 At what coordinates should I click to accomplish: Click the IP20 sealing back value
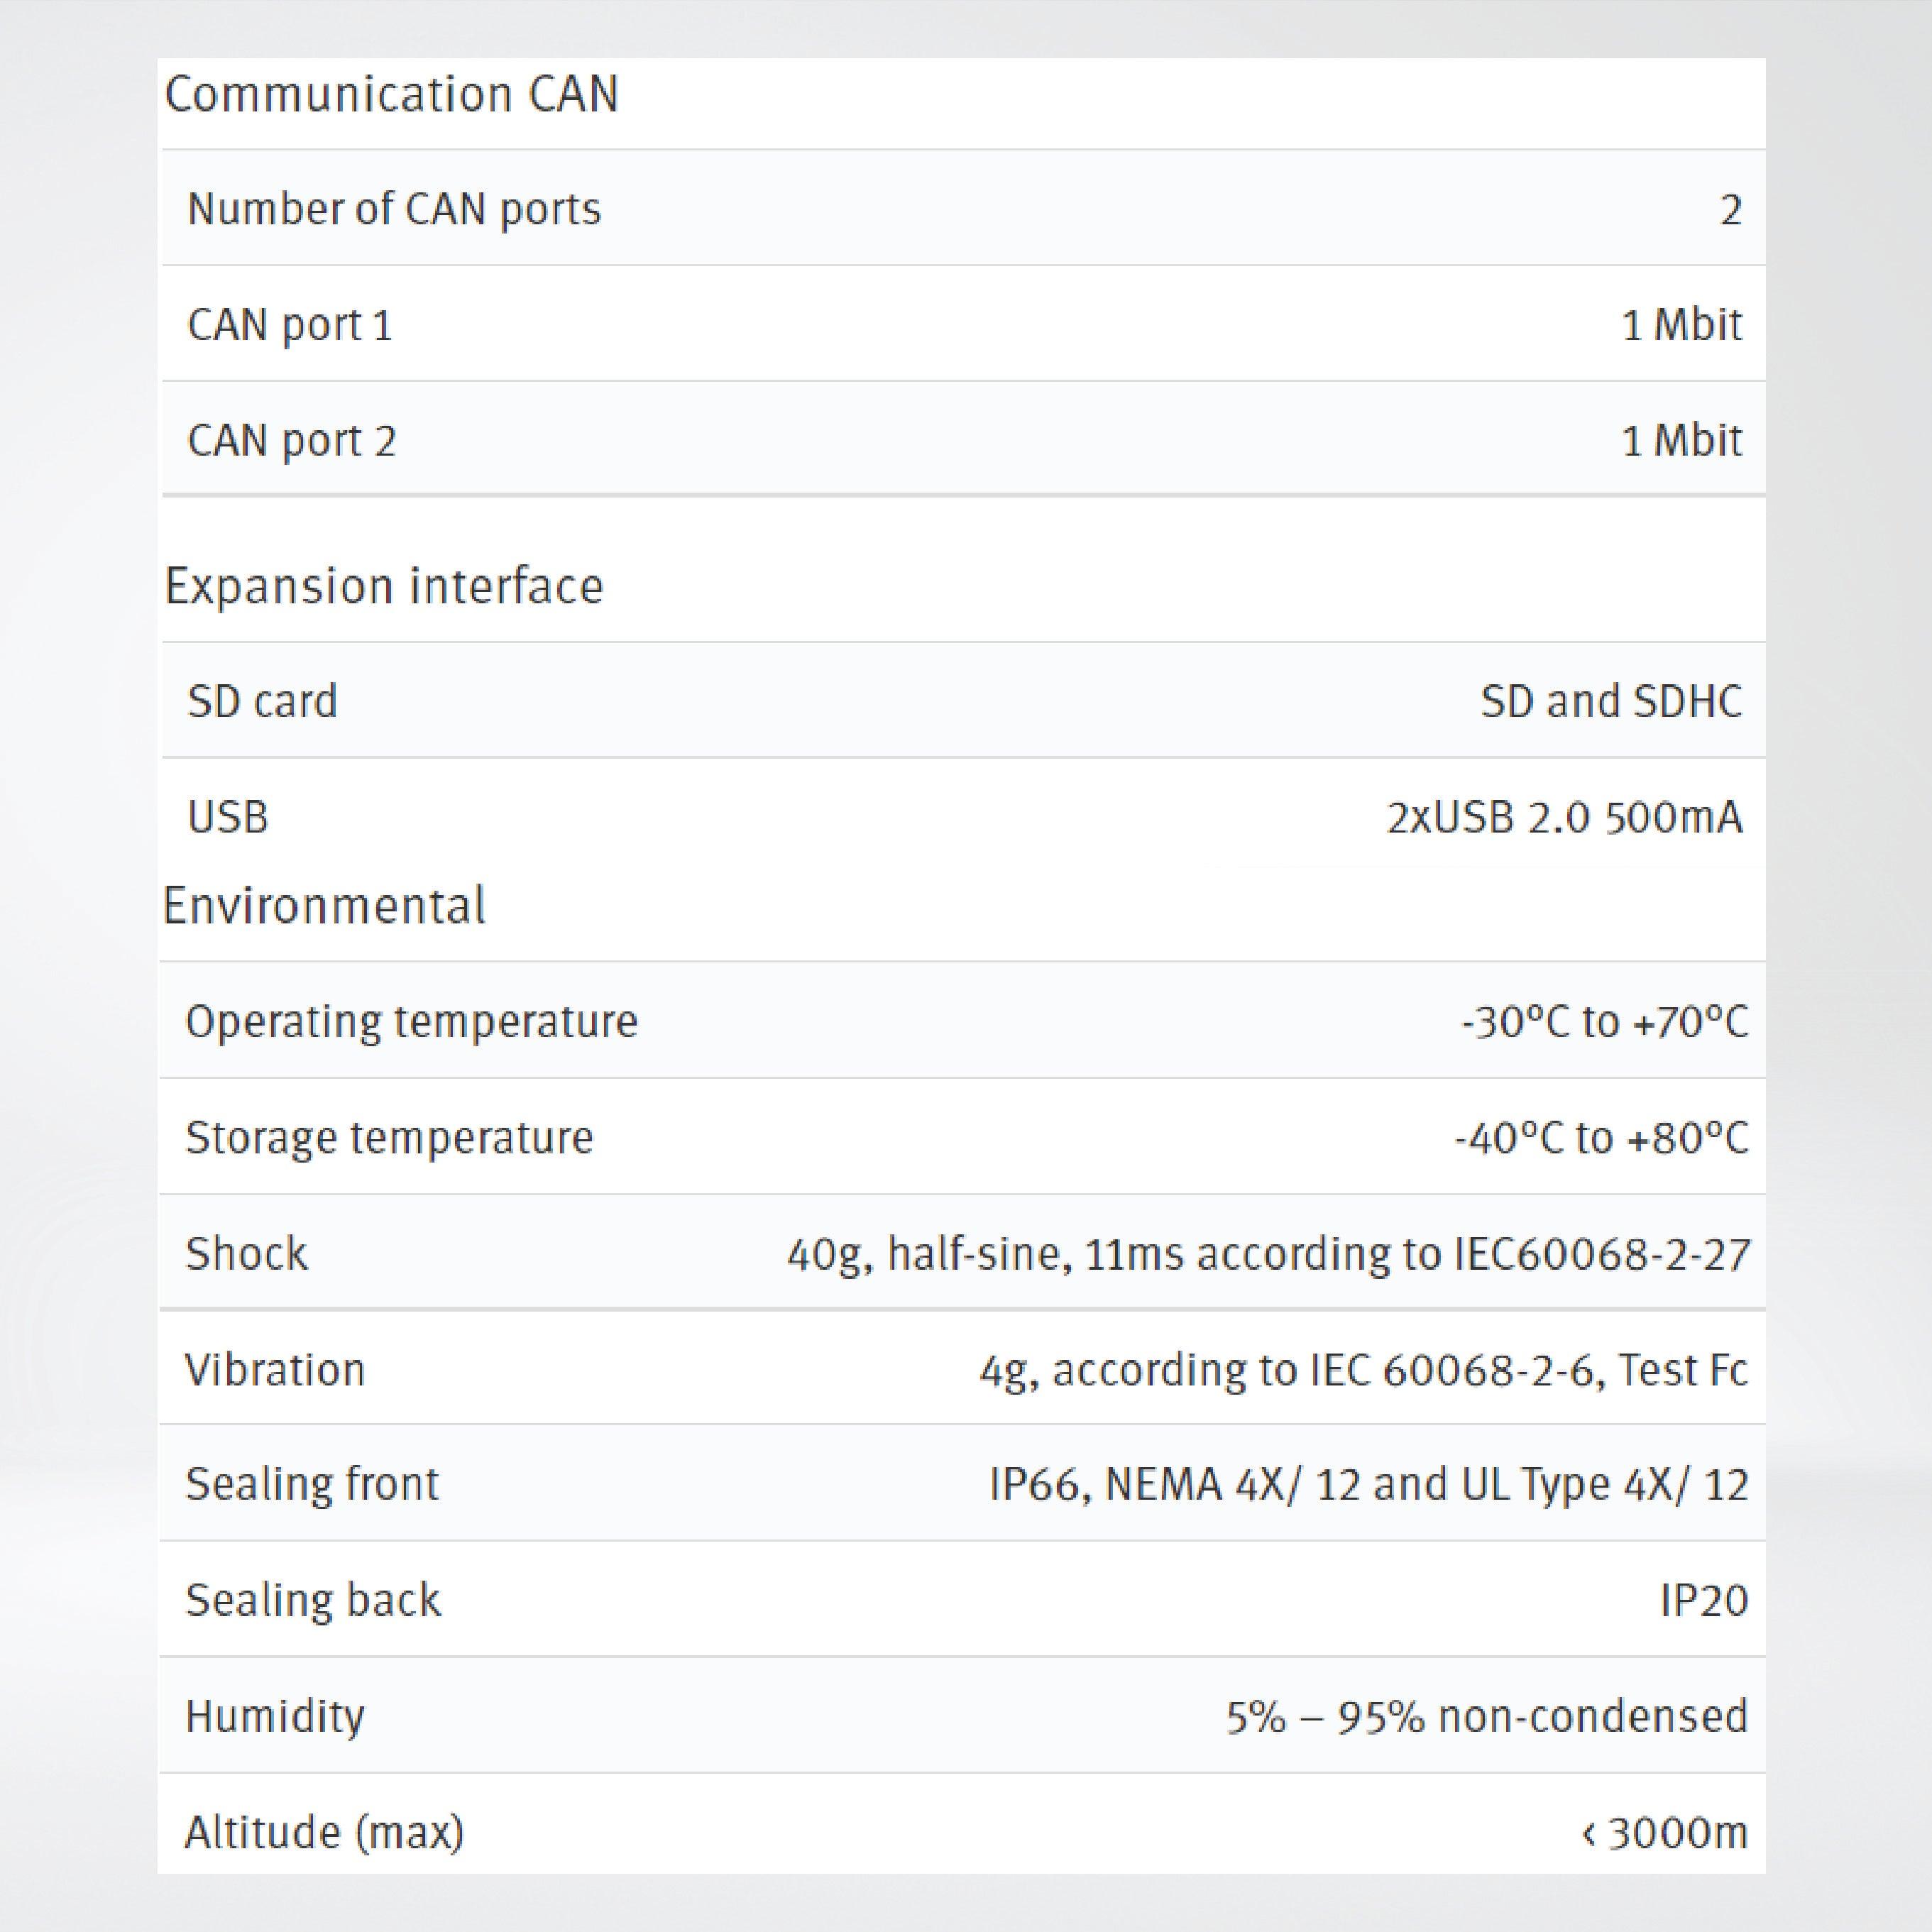[1704, 1600]
